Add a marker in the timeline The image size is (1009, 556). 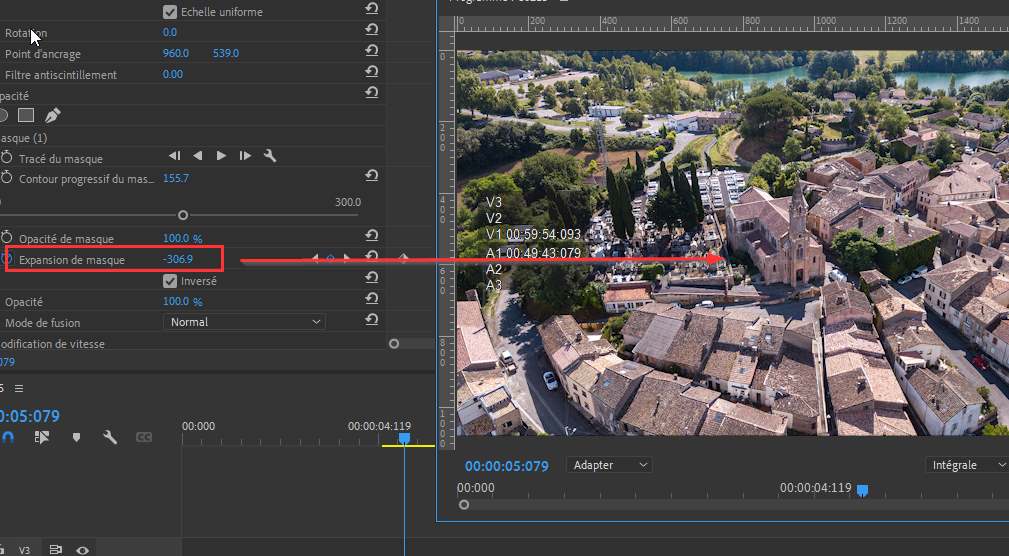pyautogui.click(x=76, y=437)
